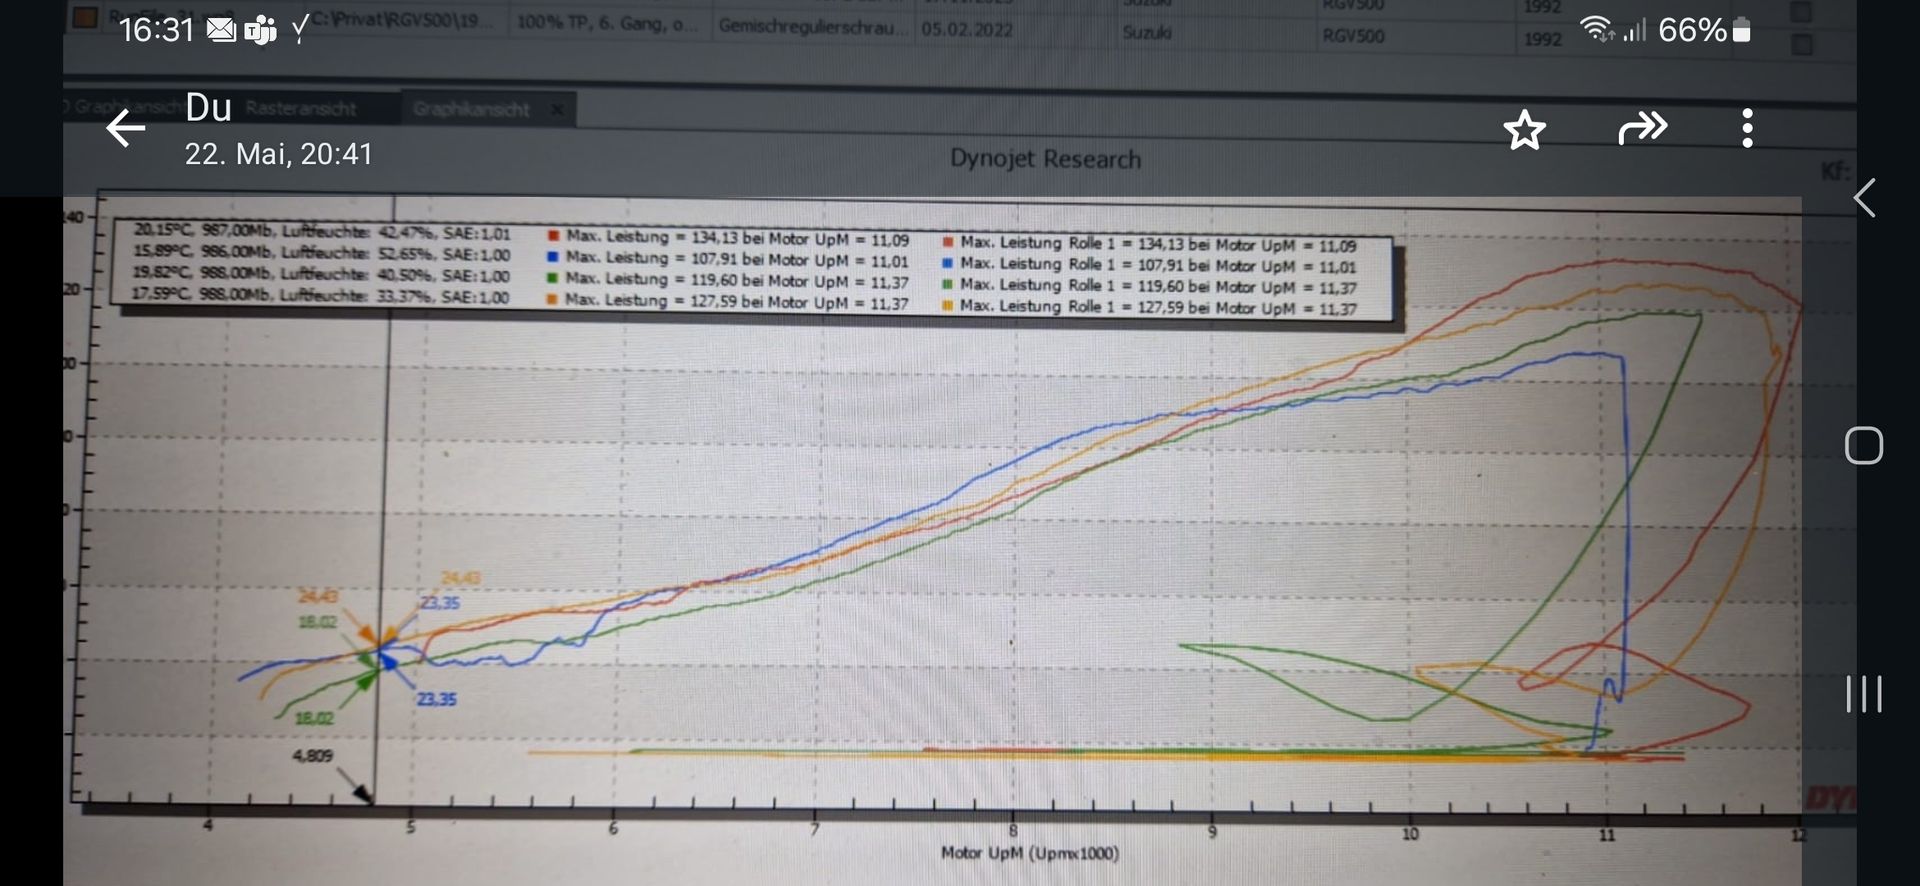Image resolution: width=1920 pixels, height=886 pixels.
Task: Tap the Android back chevron navigation button
Action: coord(1864,198)
